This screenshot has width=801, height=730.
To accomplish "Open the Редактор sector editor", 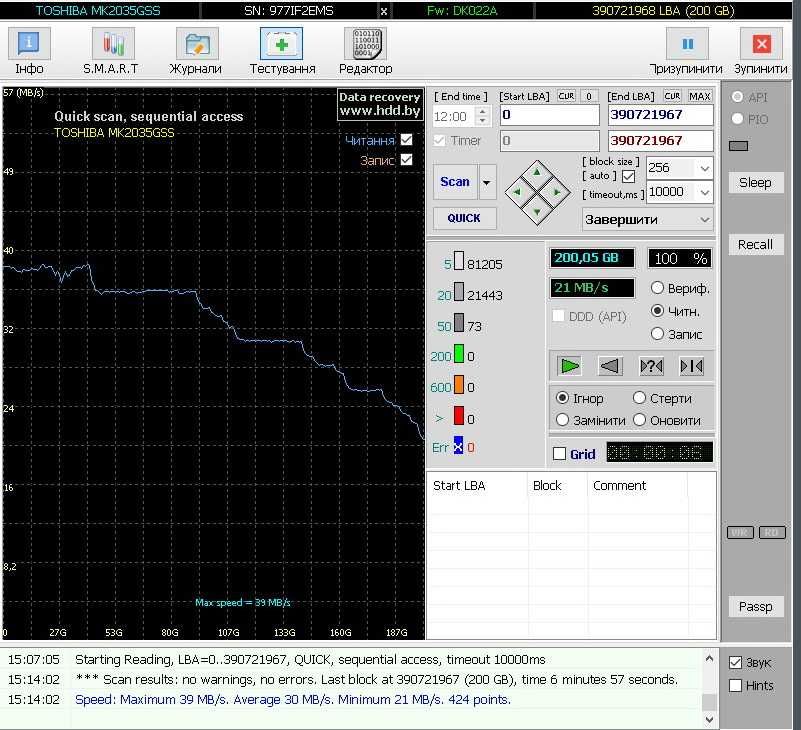I will click(x=366, y=52).
